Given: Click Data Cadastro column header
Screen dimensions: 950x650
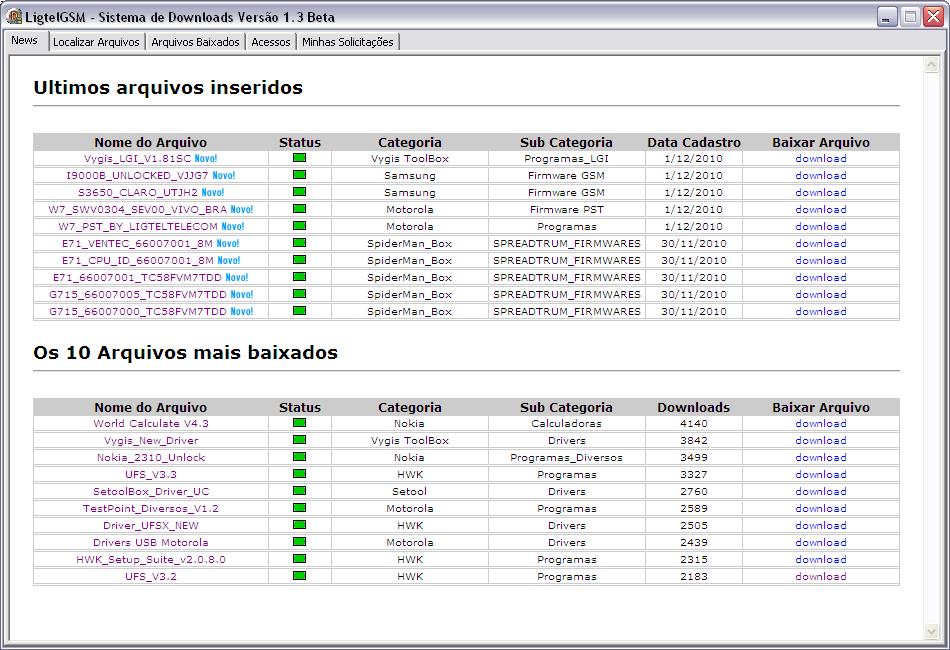Looking at the screenshot, I should pyautogui.click(x=694, y=142).
